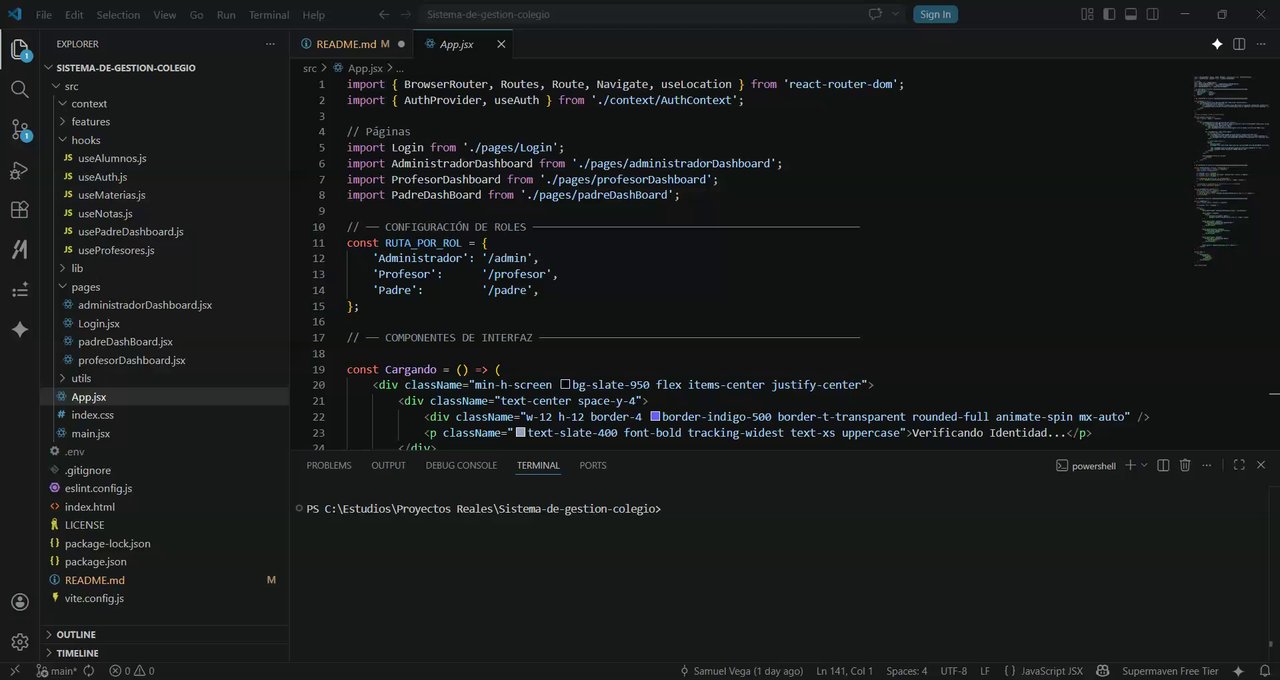Open Run and Debug view
Image resolution: width=1280 pixels, height=680 pixels.
pyautogui.click(x=20, y=170)
